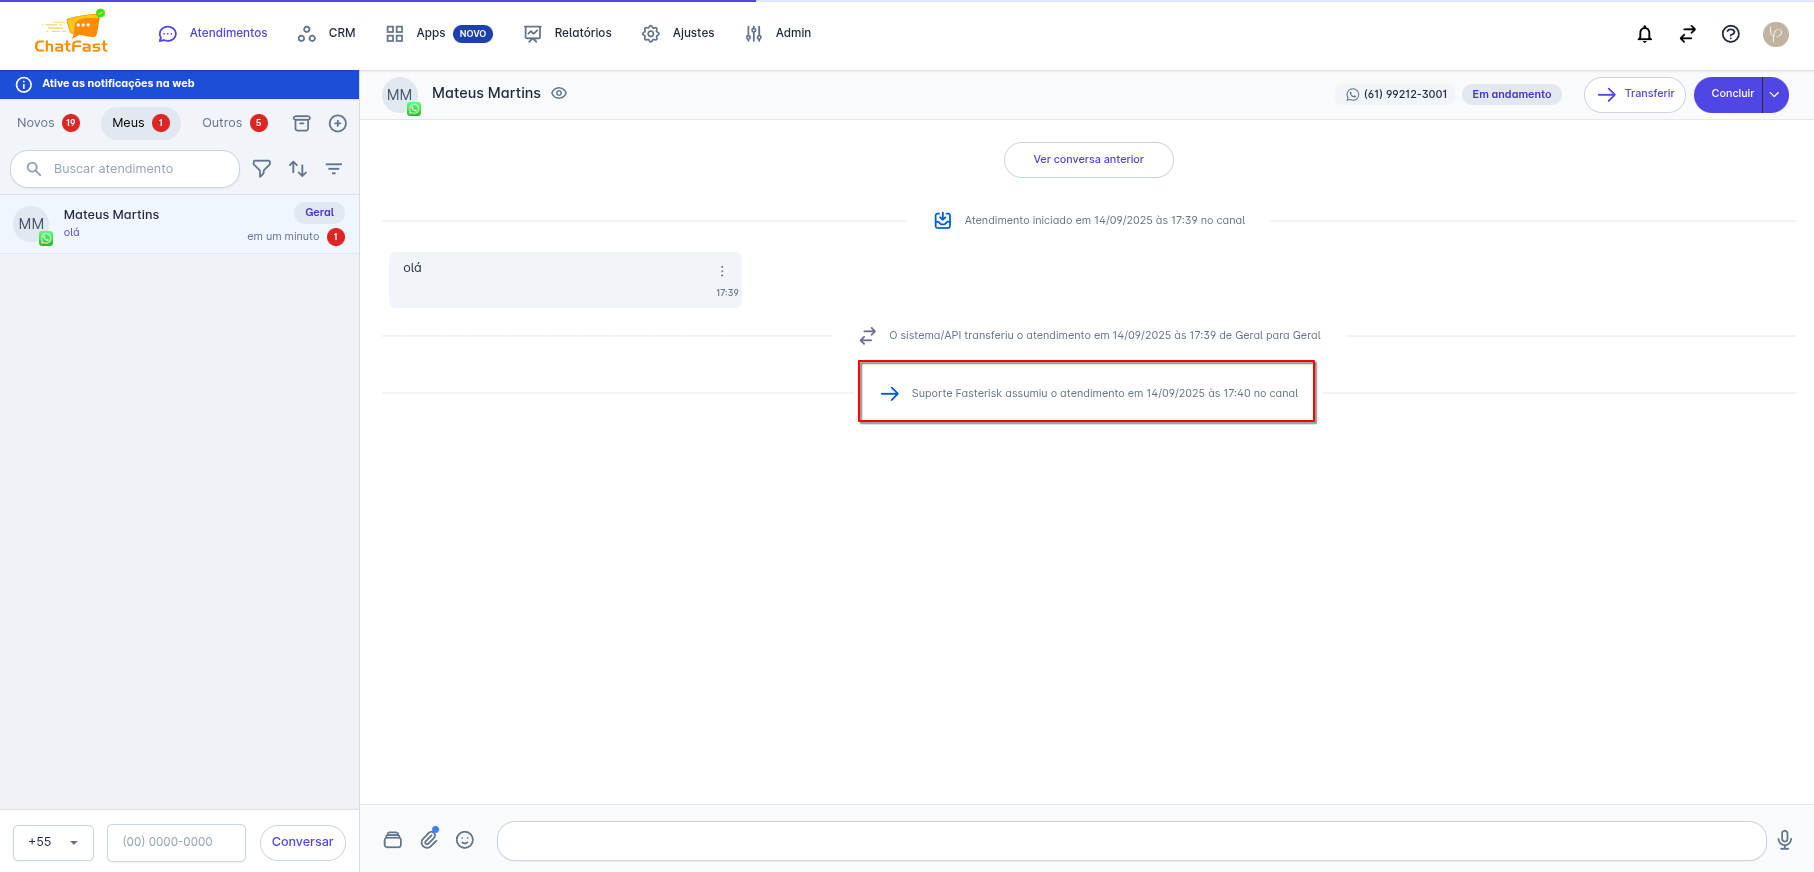The image size is (1814, 872).
Task: Click Ver conversa anterior
Action: click(x=1088, y=160)
